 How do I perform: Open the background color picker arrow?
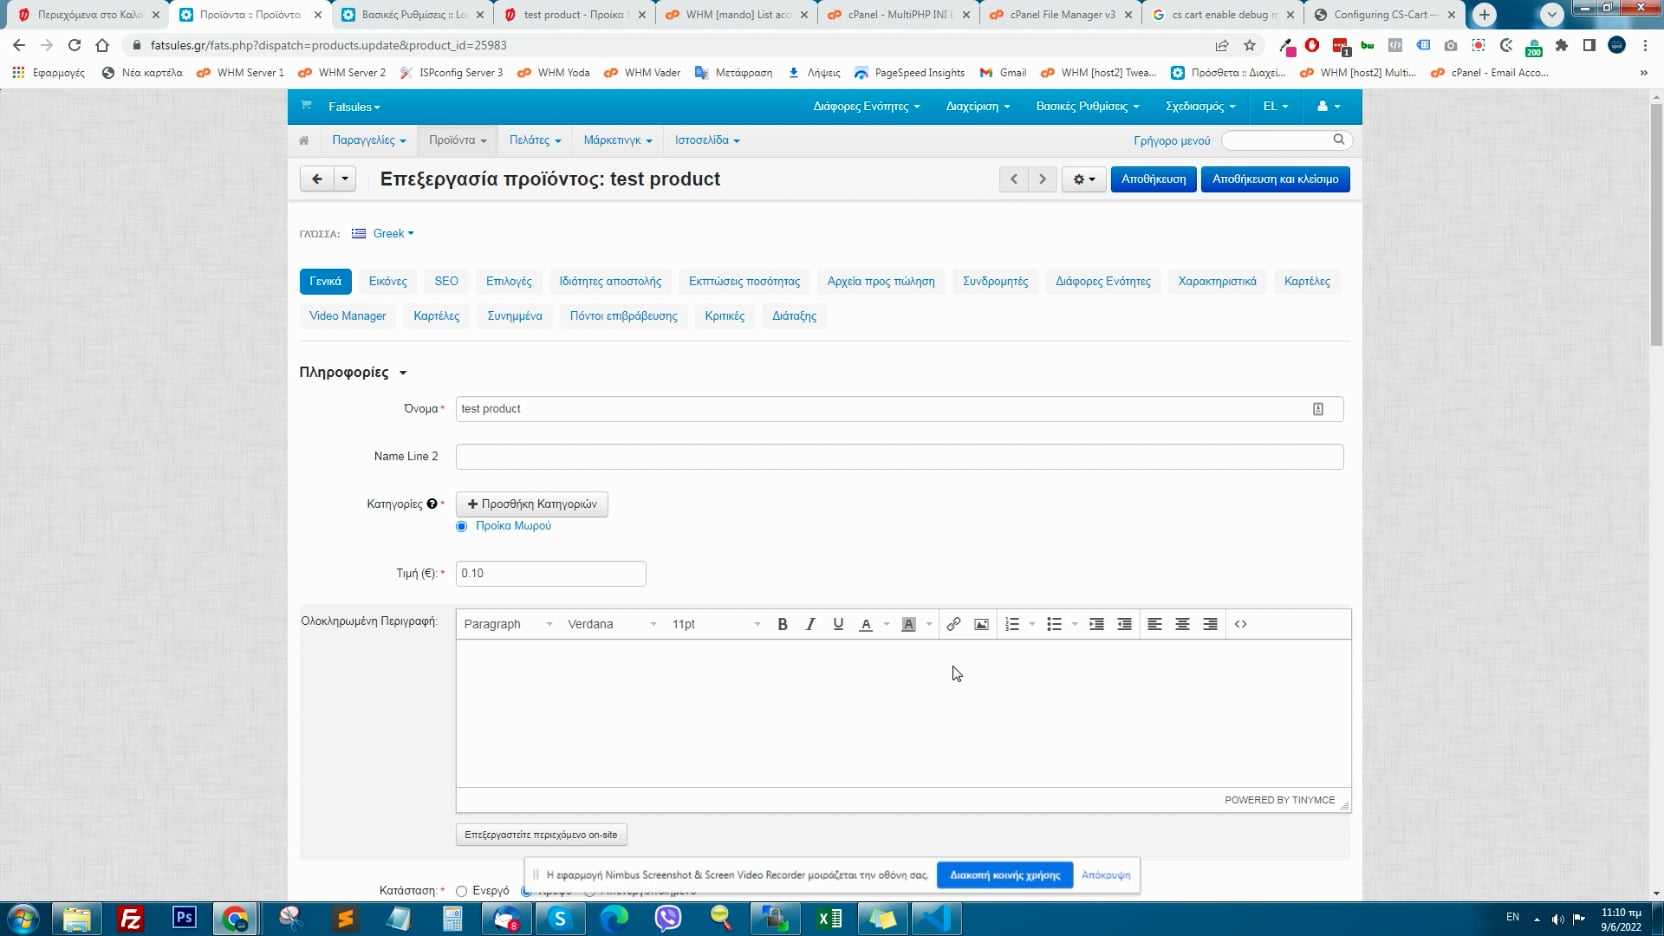pyautogui.click(x=929, y=624)
